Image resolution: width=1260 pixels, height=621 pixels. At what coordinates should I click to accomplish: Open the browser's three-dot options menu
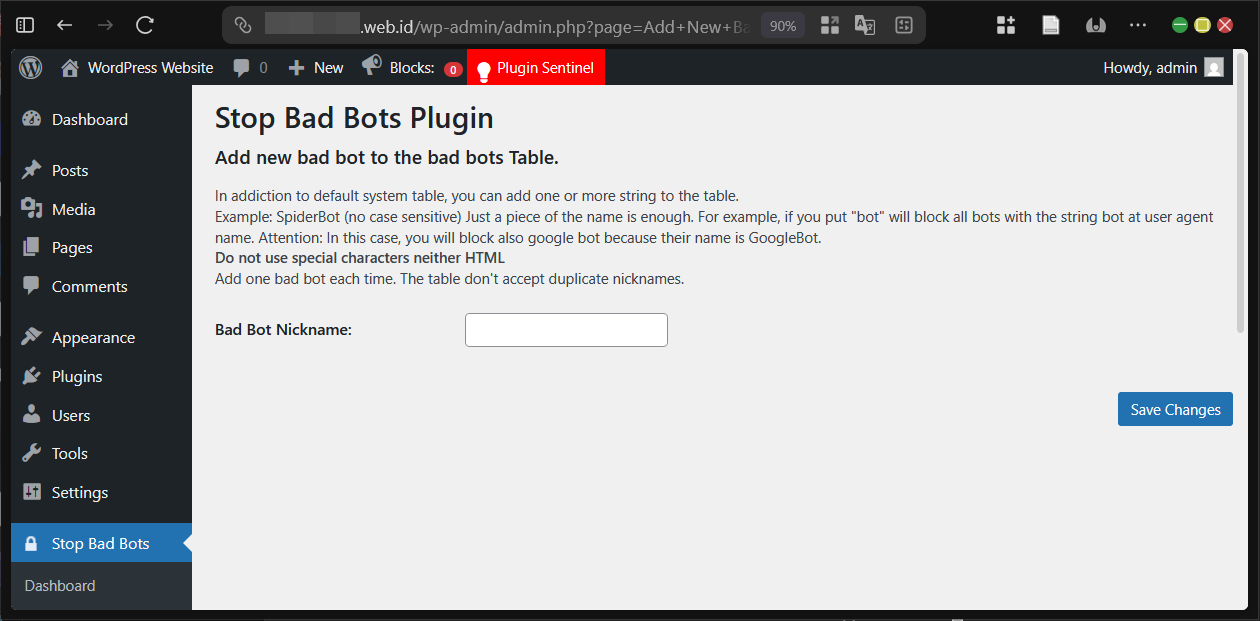coord(1137,24)
